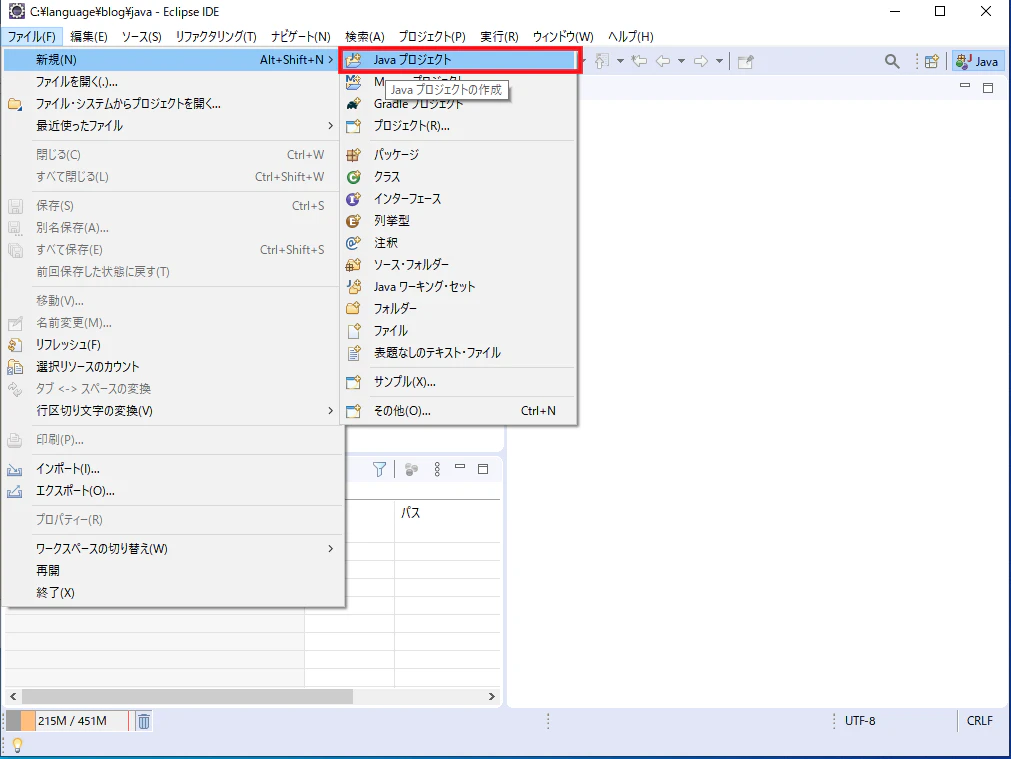
Task: Open the ウィンドウ(W) menu
Action: 563,37
